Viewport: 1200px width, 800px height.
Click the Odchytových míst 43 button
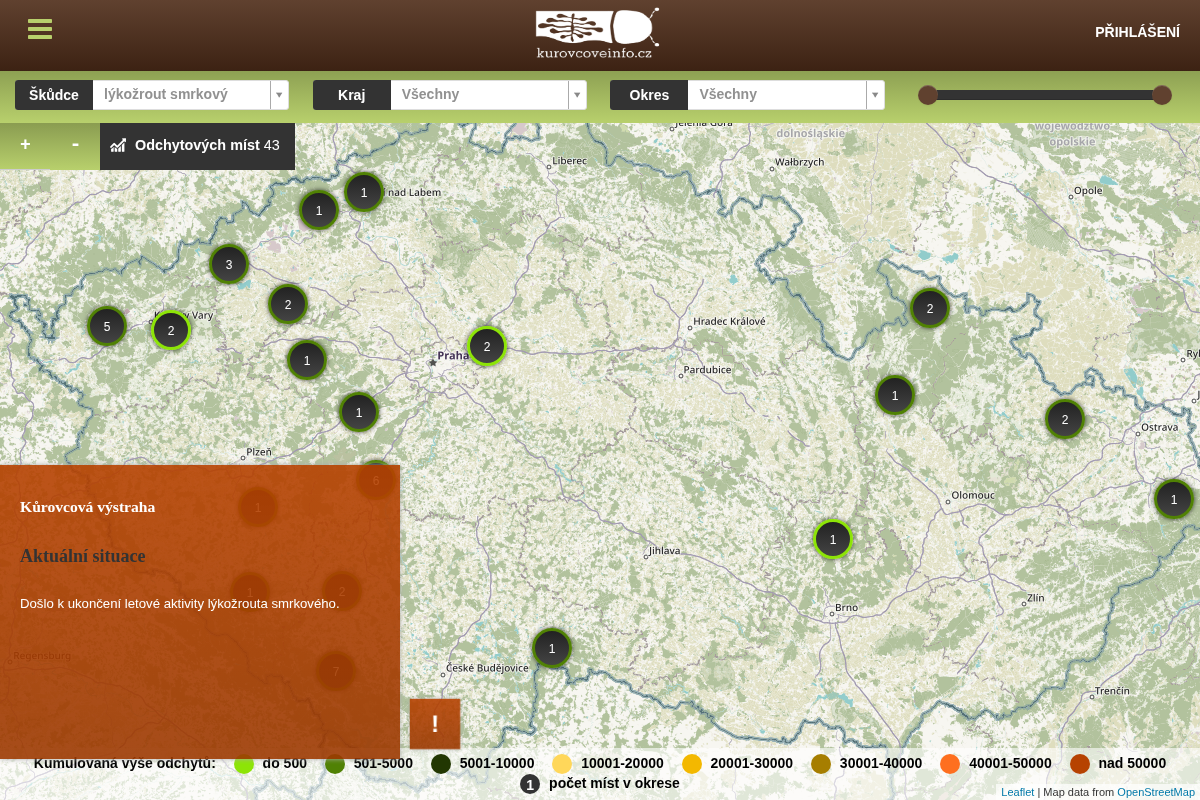pyautogui.click(x=197, y=146)
